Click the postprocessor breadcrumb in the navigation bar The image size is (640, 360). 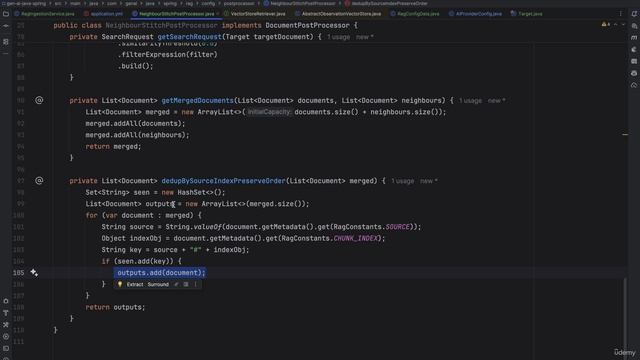point(239,3)
